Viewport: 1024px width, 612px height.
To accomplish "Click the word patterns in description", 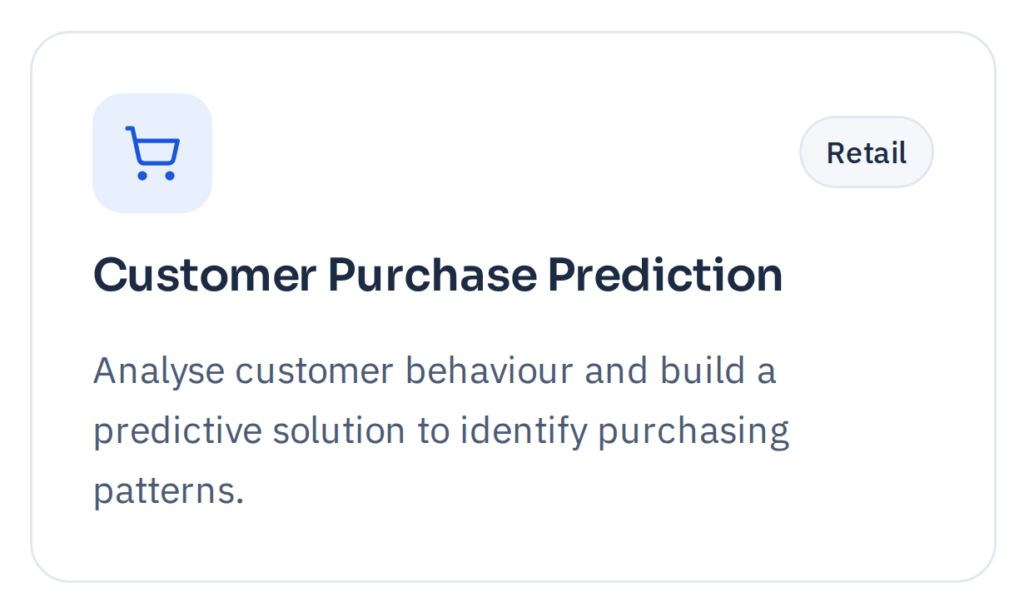I will point(168,492).
